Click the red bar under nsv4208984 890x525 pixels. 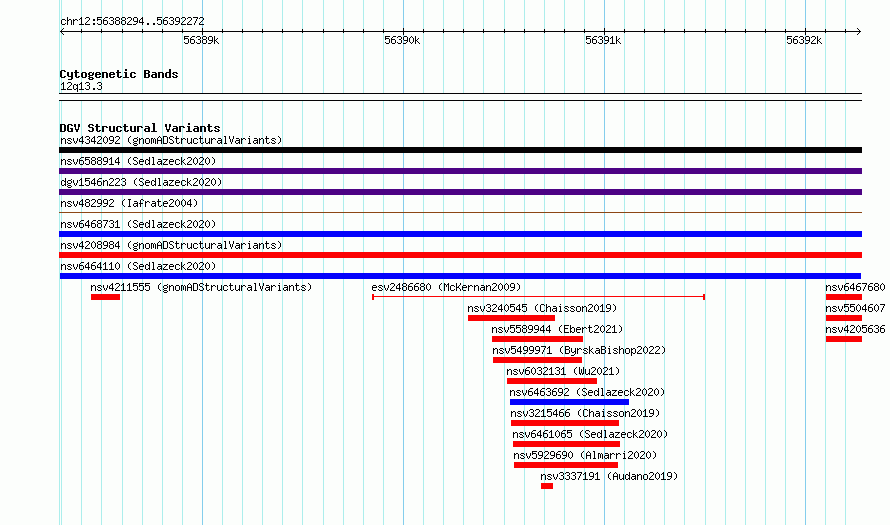click(x=460, y=255)
